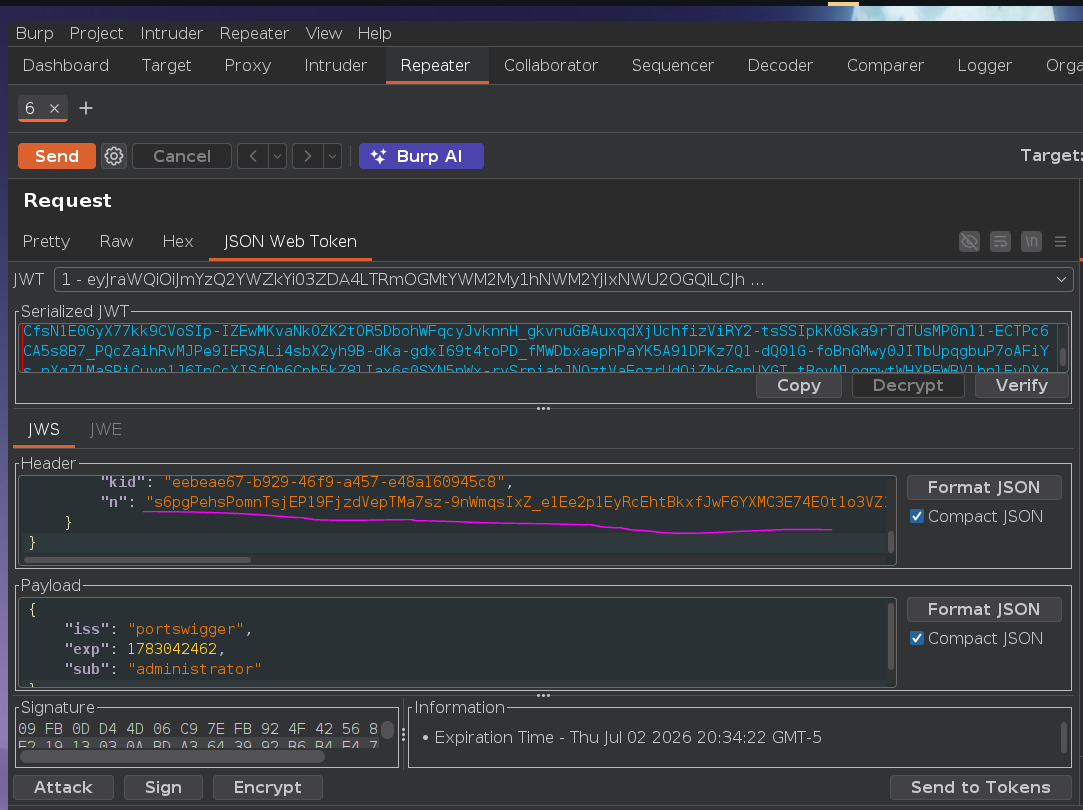The image size is (1083, 810).
Task: Switch to the Sequencer tab
Action: tap(673, 66)
